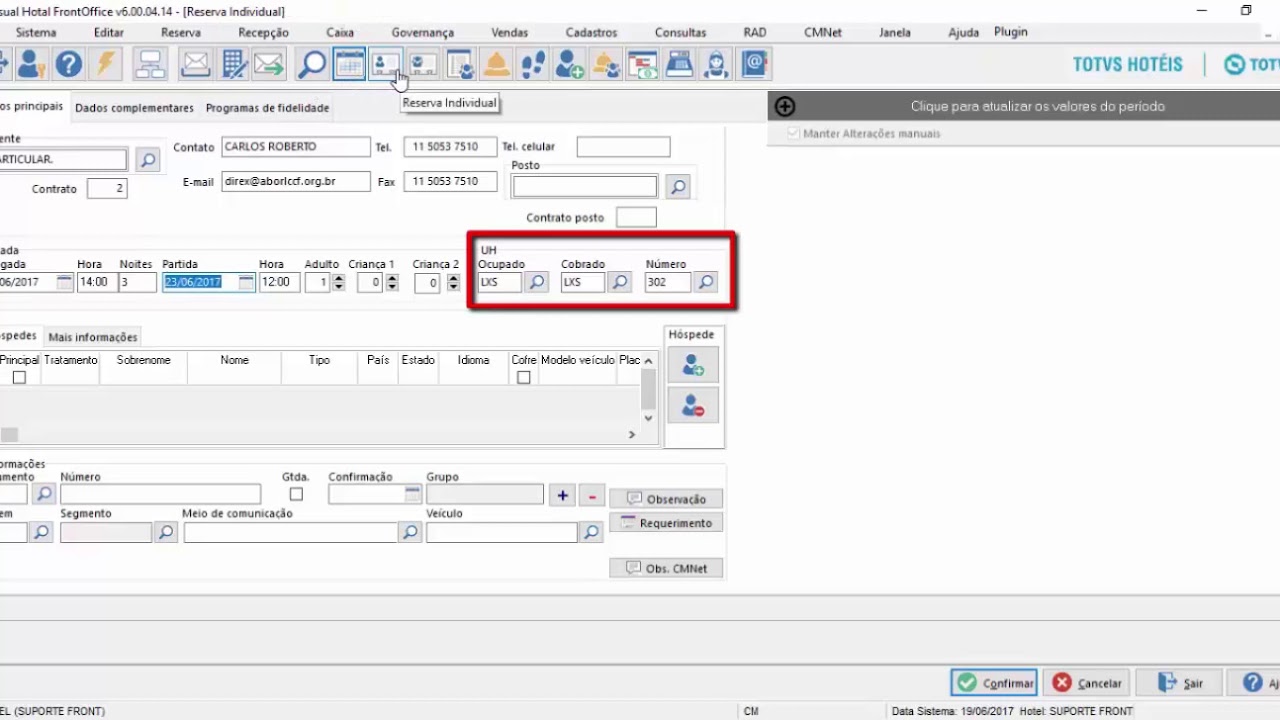Open the arrival date calendar dropdown
Screen dimensions: 1280x720
[x=64, y=282]
